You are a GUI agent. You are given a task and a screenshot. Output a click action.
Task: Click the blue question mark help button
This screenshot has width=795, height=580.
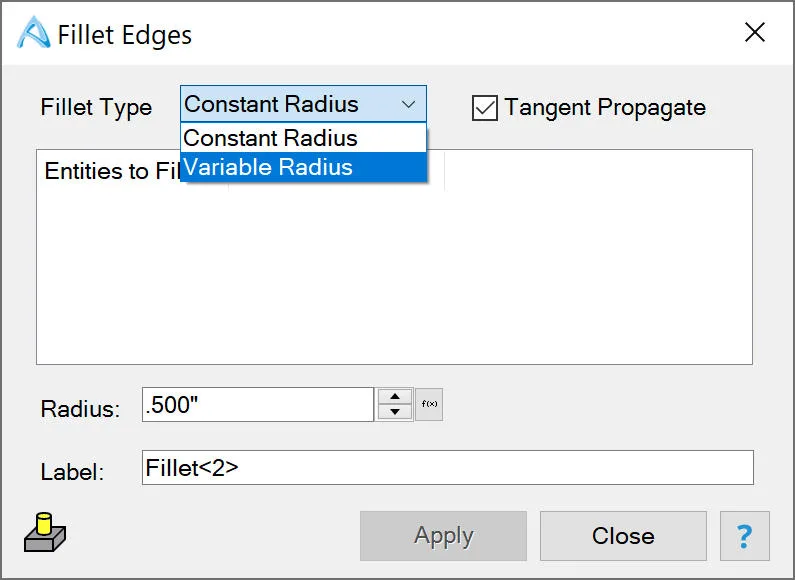744,536
